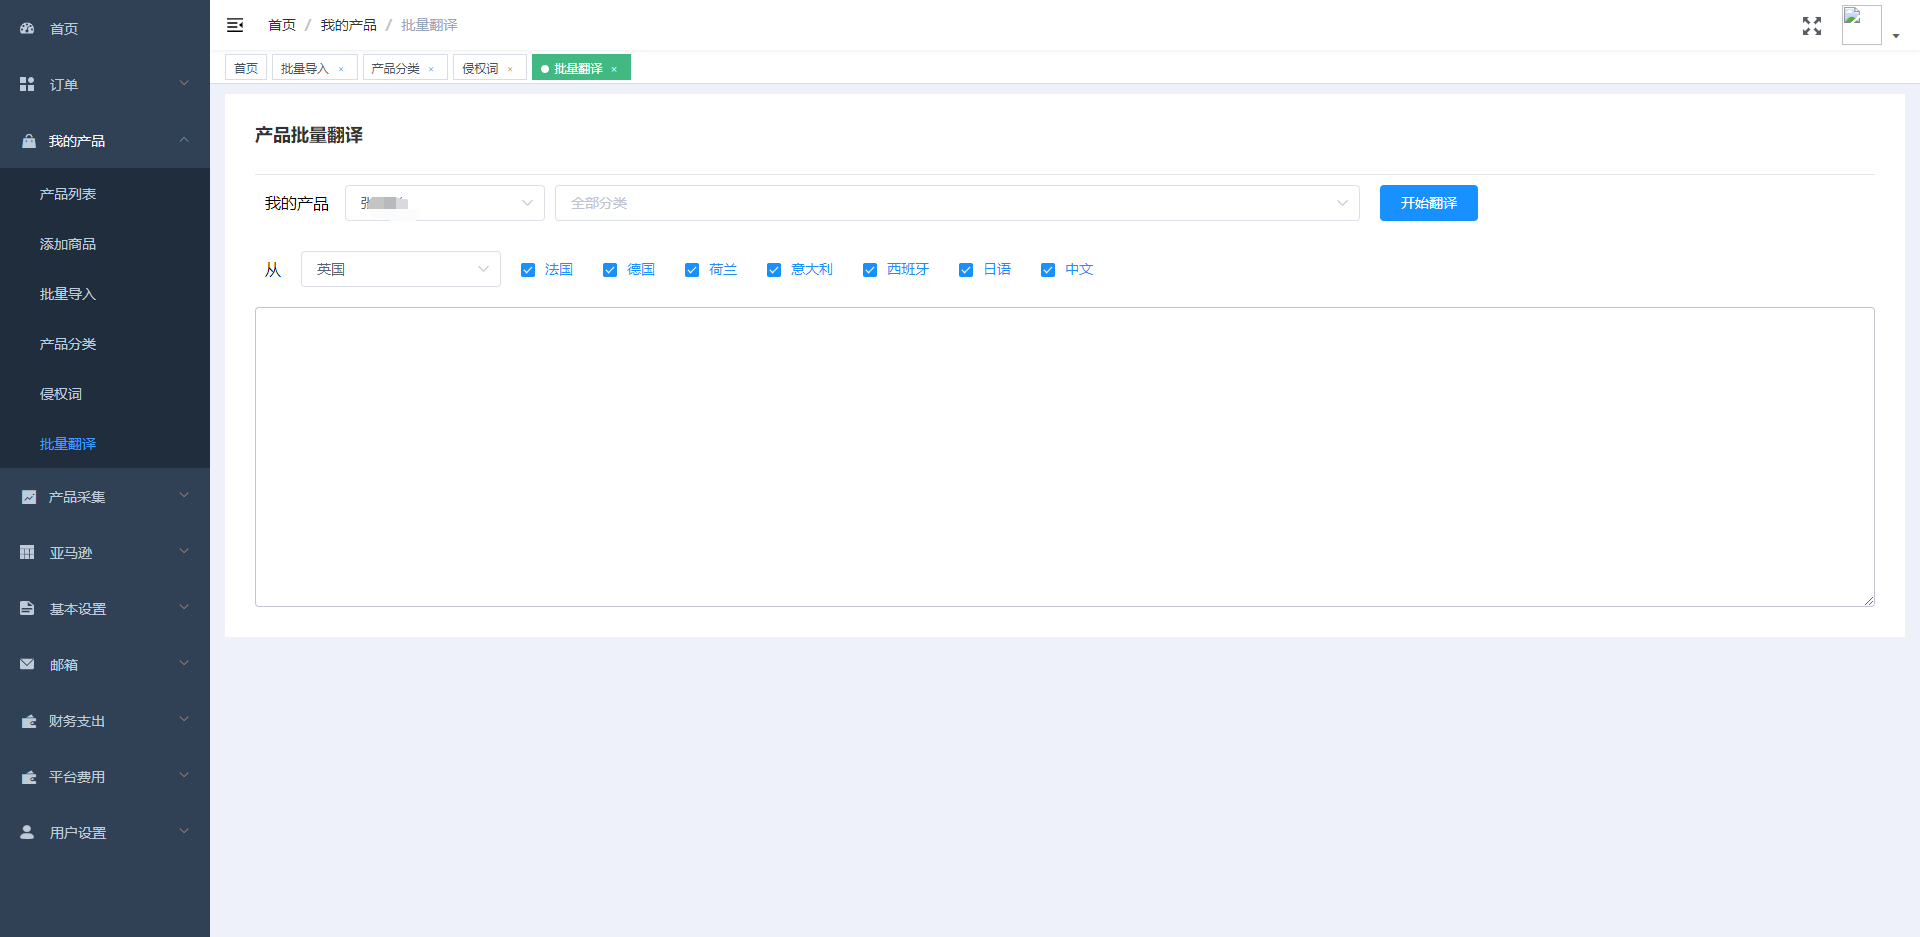1920x937 pixels.
Task: Open 产品列表 in the sidebar
Action: click(x=68, y=194)
